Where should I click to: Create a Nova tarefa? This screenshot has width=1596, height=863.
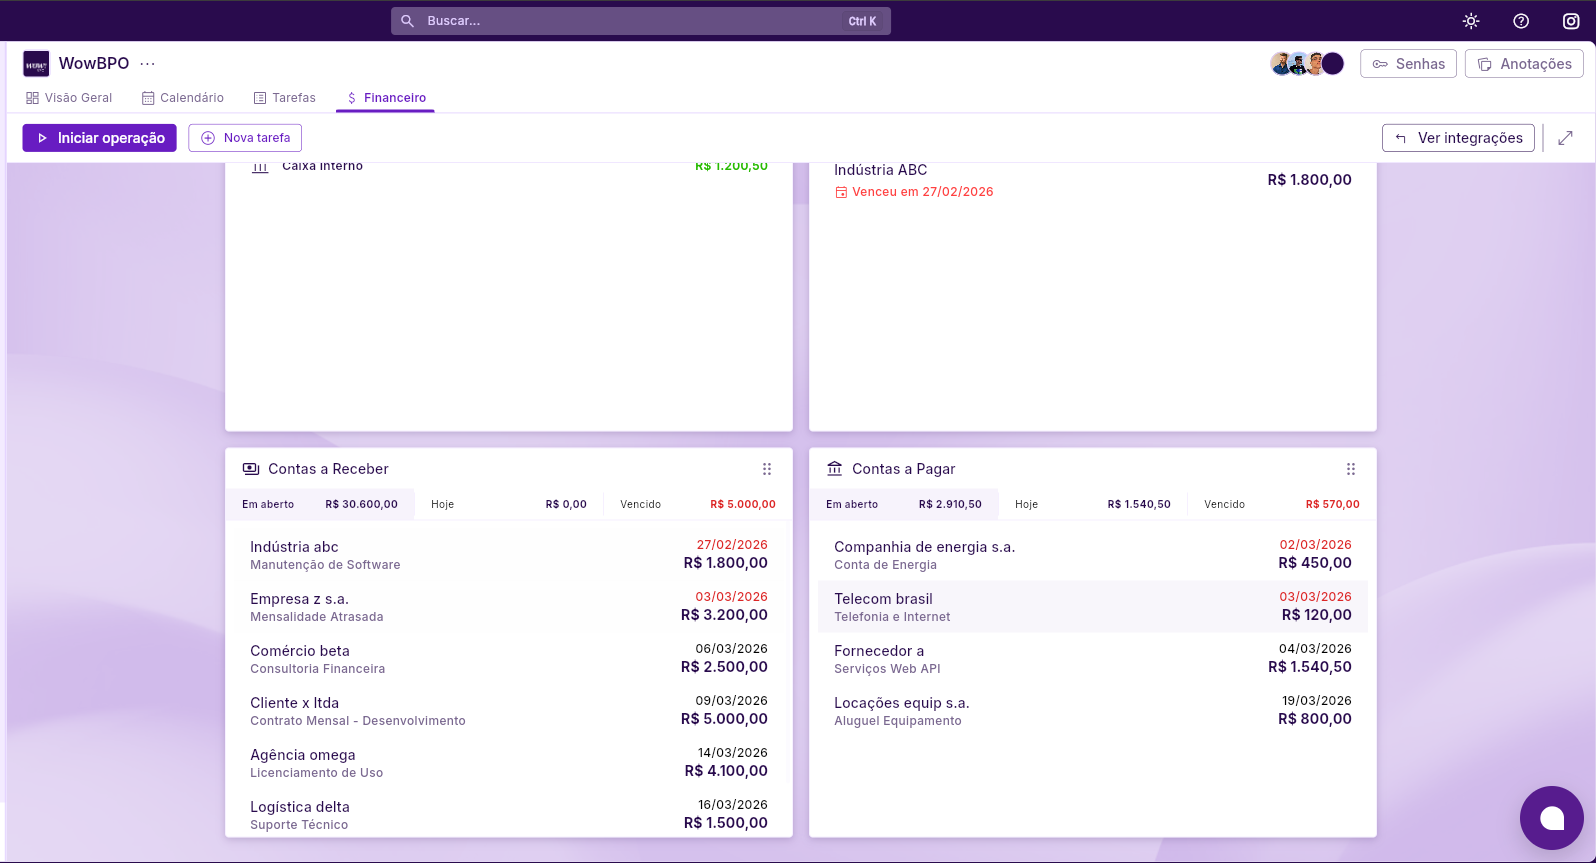[x=245, y=138]
